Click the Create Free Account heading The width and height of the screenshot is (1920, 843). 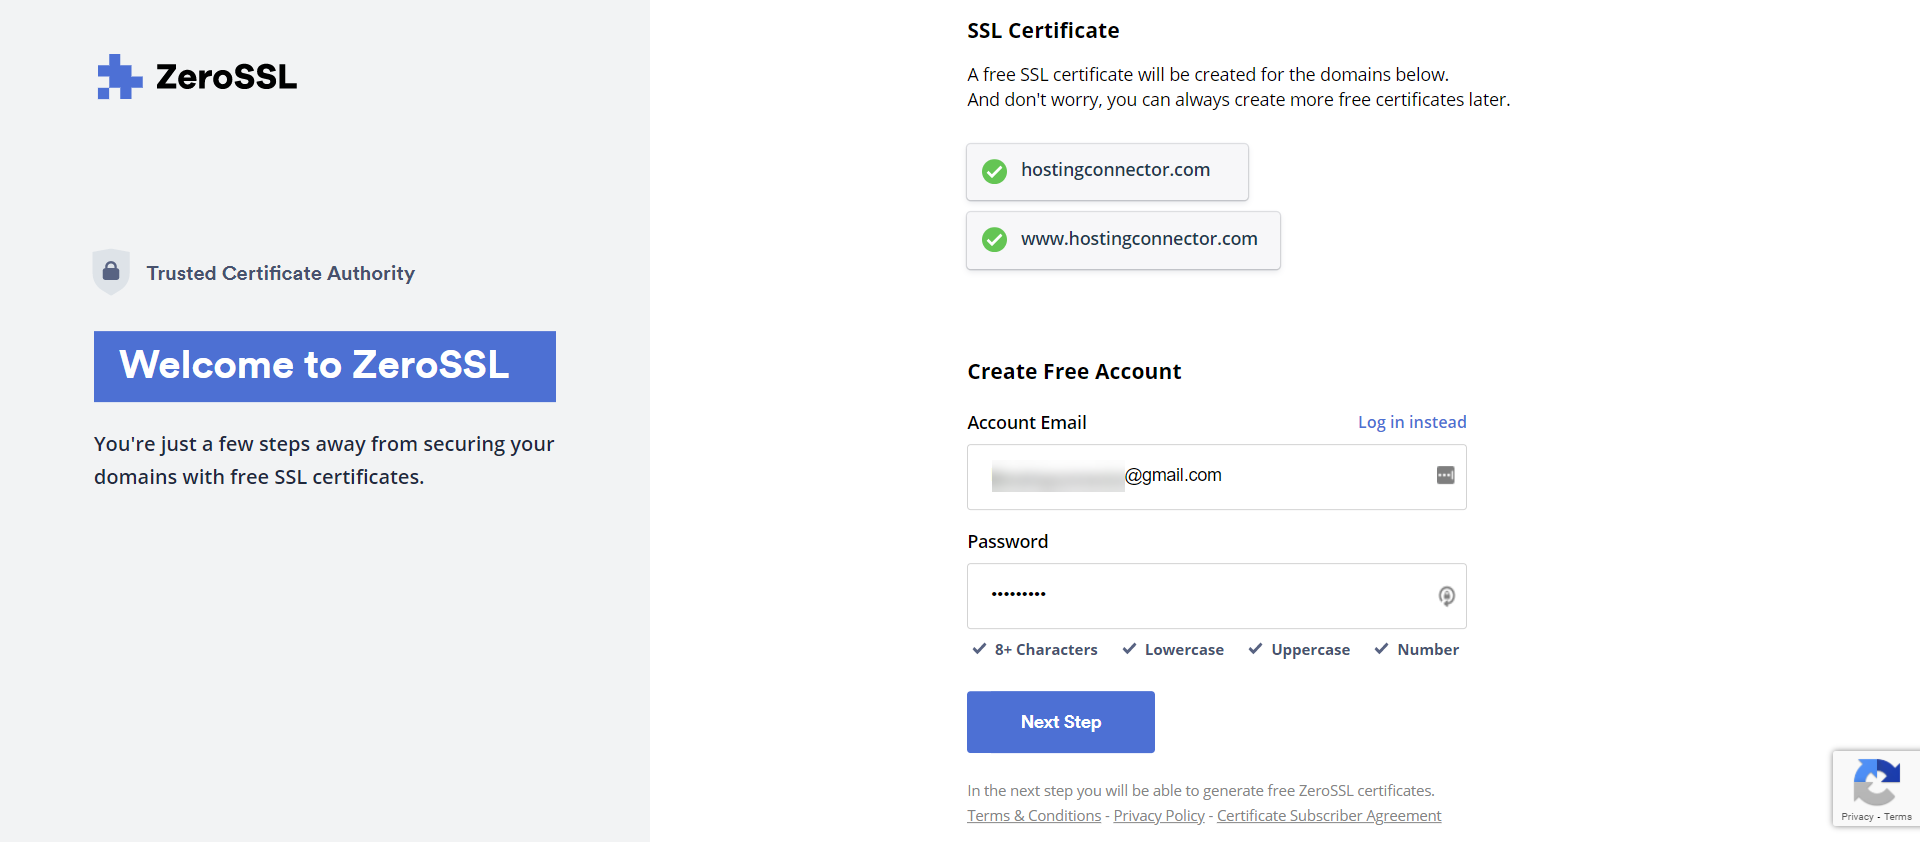coord(1074,372)
